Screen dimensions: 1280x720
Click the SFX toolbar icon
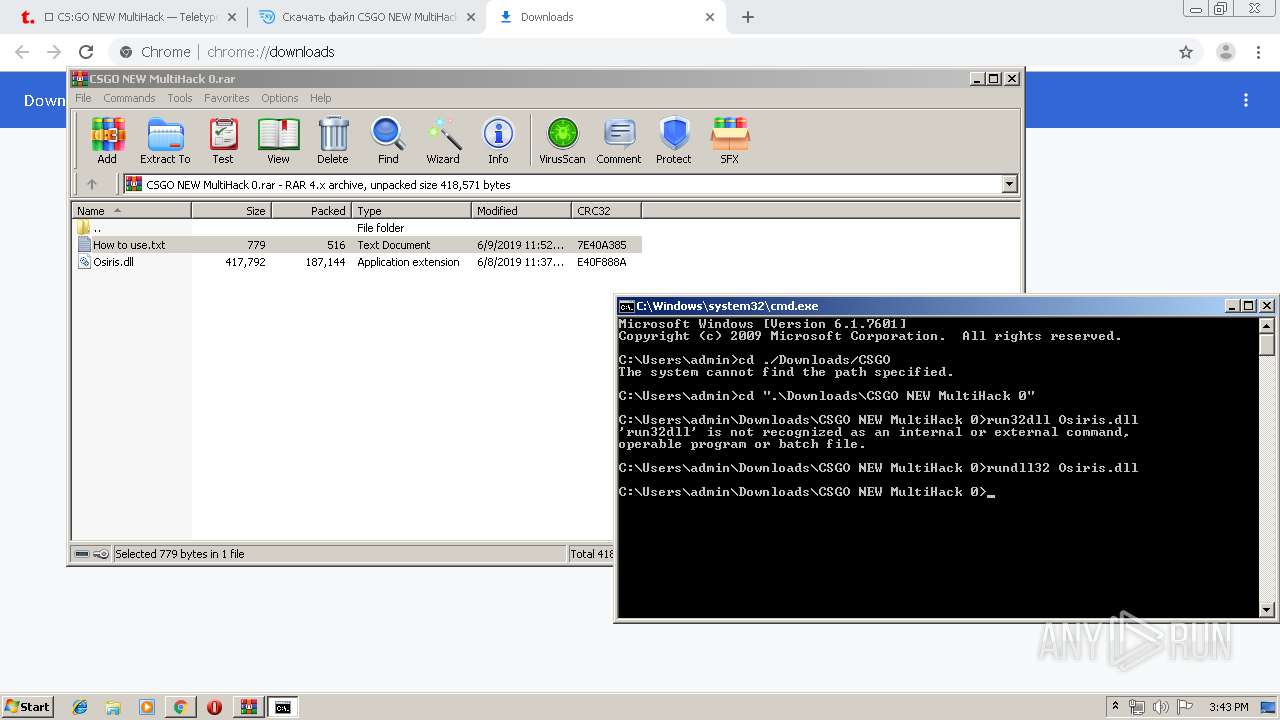pos(730,140)
